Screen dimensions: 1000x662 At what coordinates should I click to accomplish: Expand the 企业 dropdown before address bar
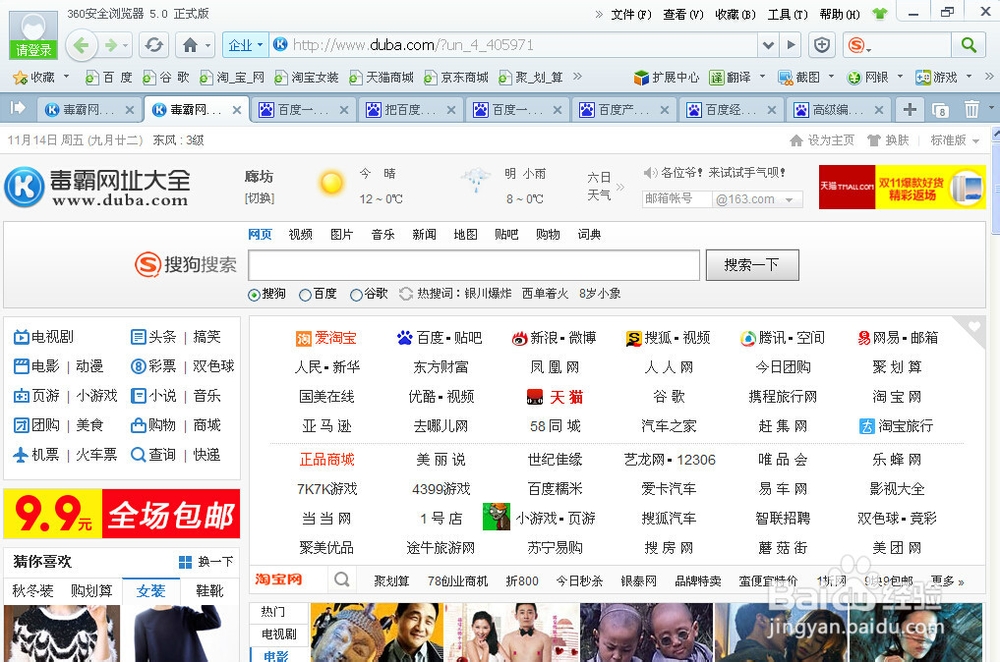245,45
